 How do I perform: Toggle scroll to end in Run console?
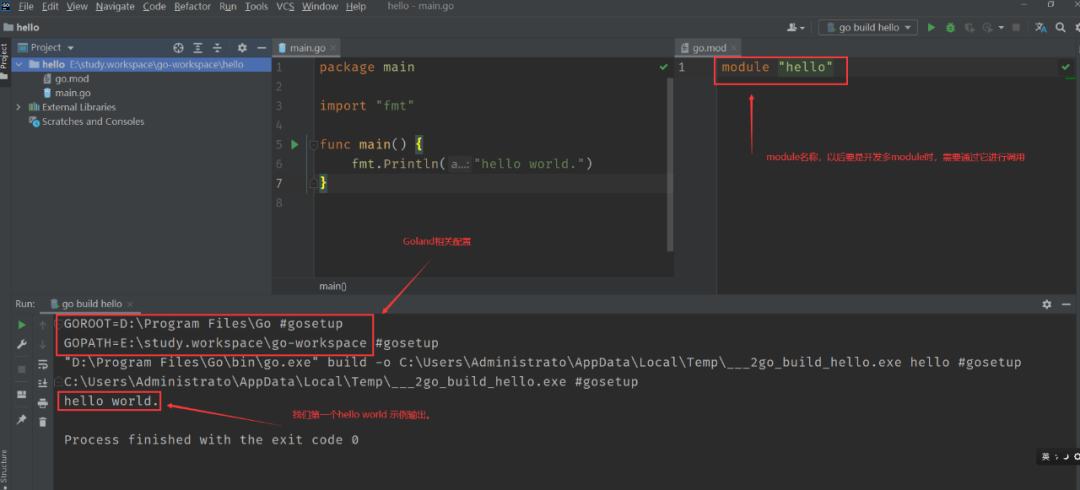coord(42,383)
